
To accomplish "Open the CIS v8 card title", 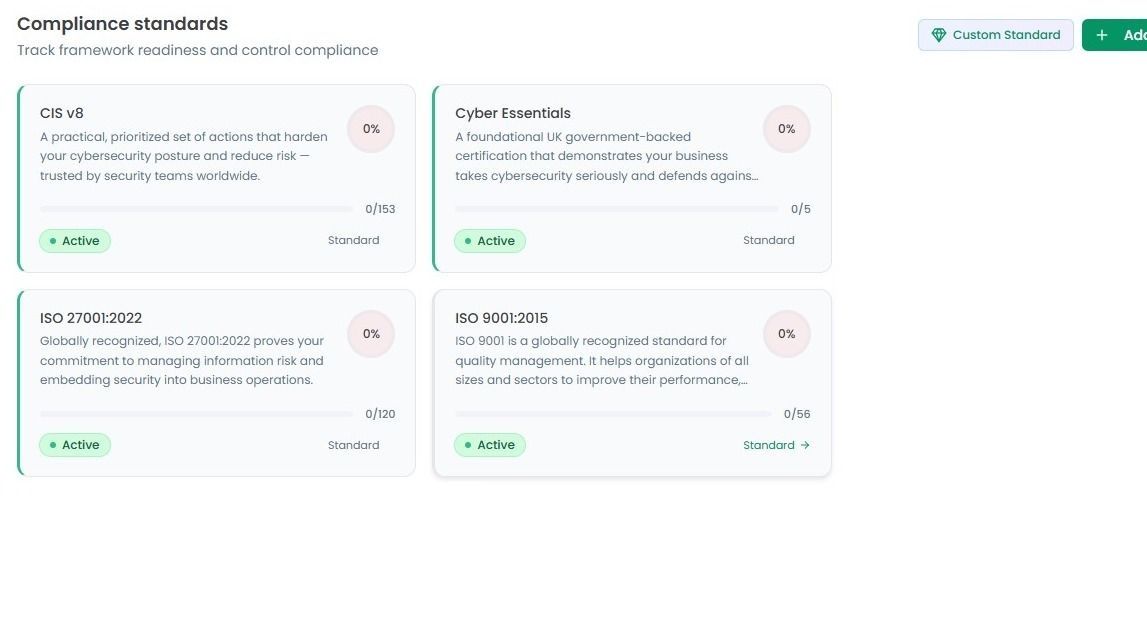I will pos(61,113).
